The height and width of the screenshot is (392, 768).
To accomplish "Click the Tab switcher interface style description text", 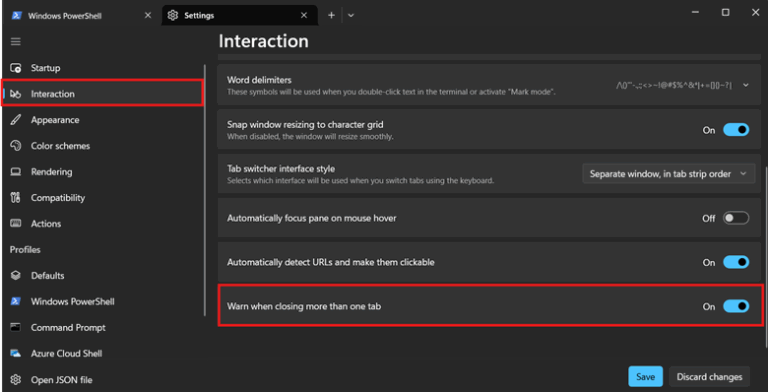I will point(360,181).
